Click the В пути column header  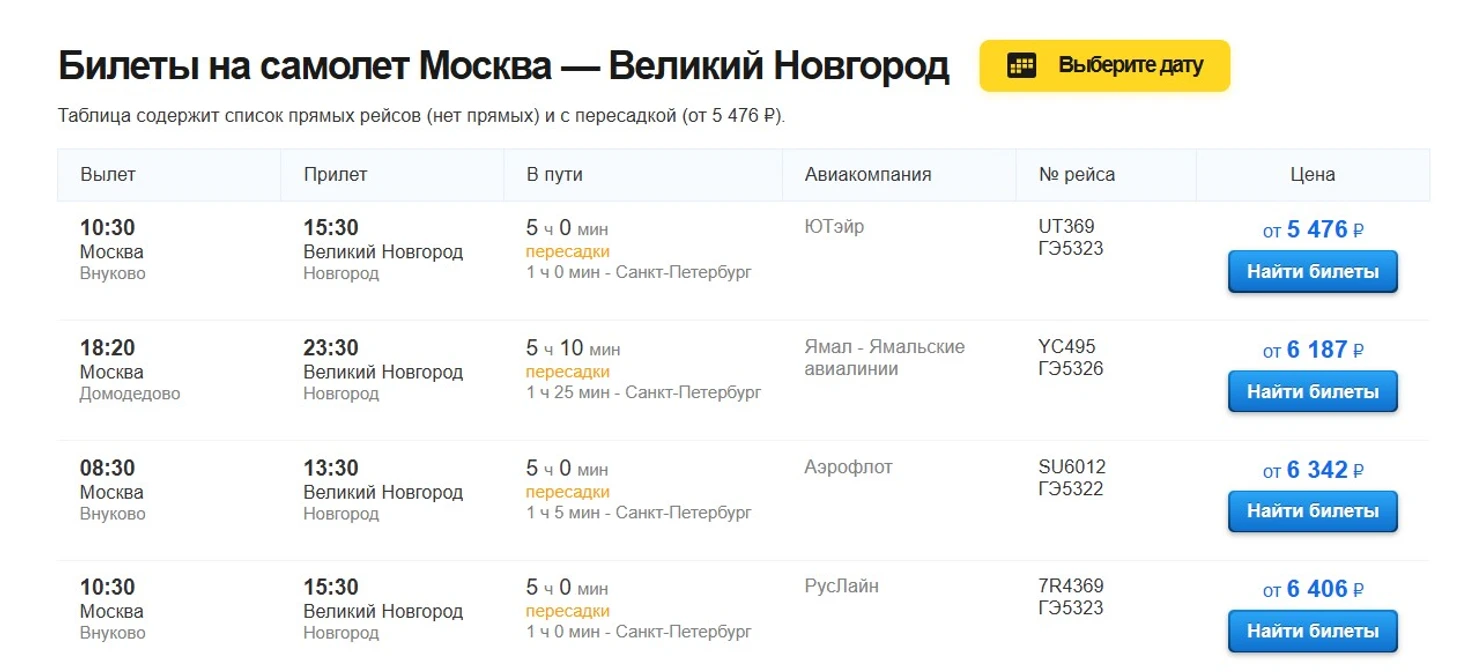pyautogui.click(x=555, y=174)
